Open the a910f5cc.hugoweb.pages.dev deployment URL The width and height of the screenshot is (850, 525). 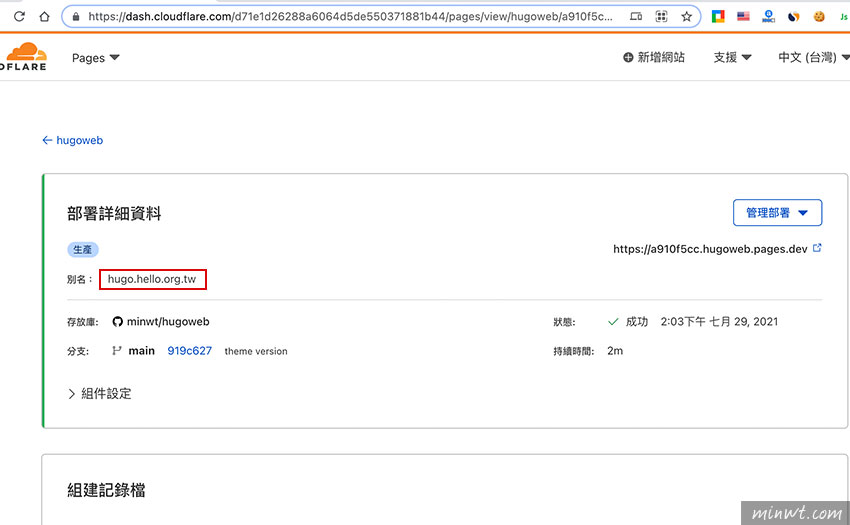[710, 249]
